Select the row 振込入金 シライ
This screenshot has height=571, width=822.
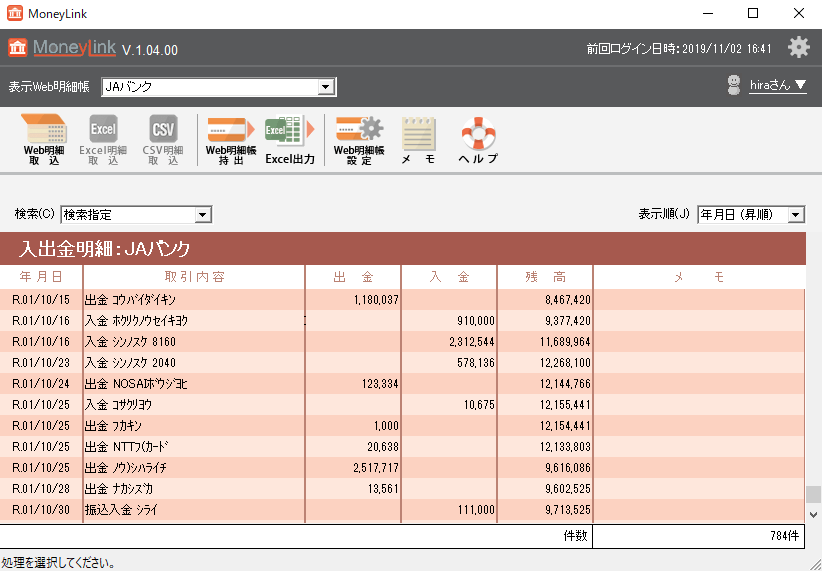tap(402, 510)
